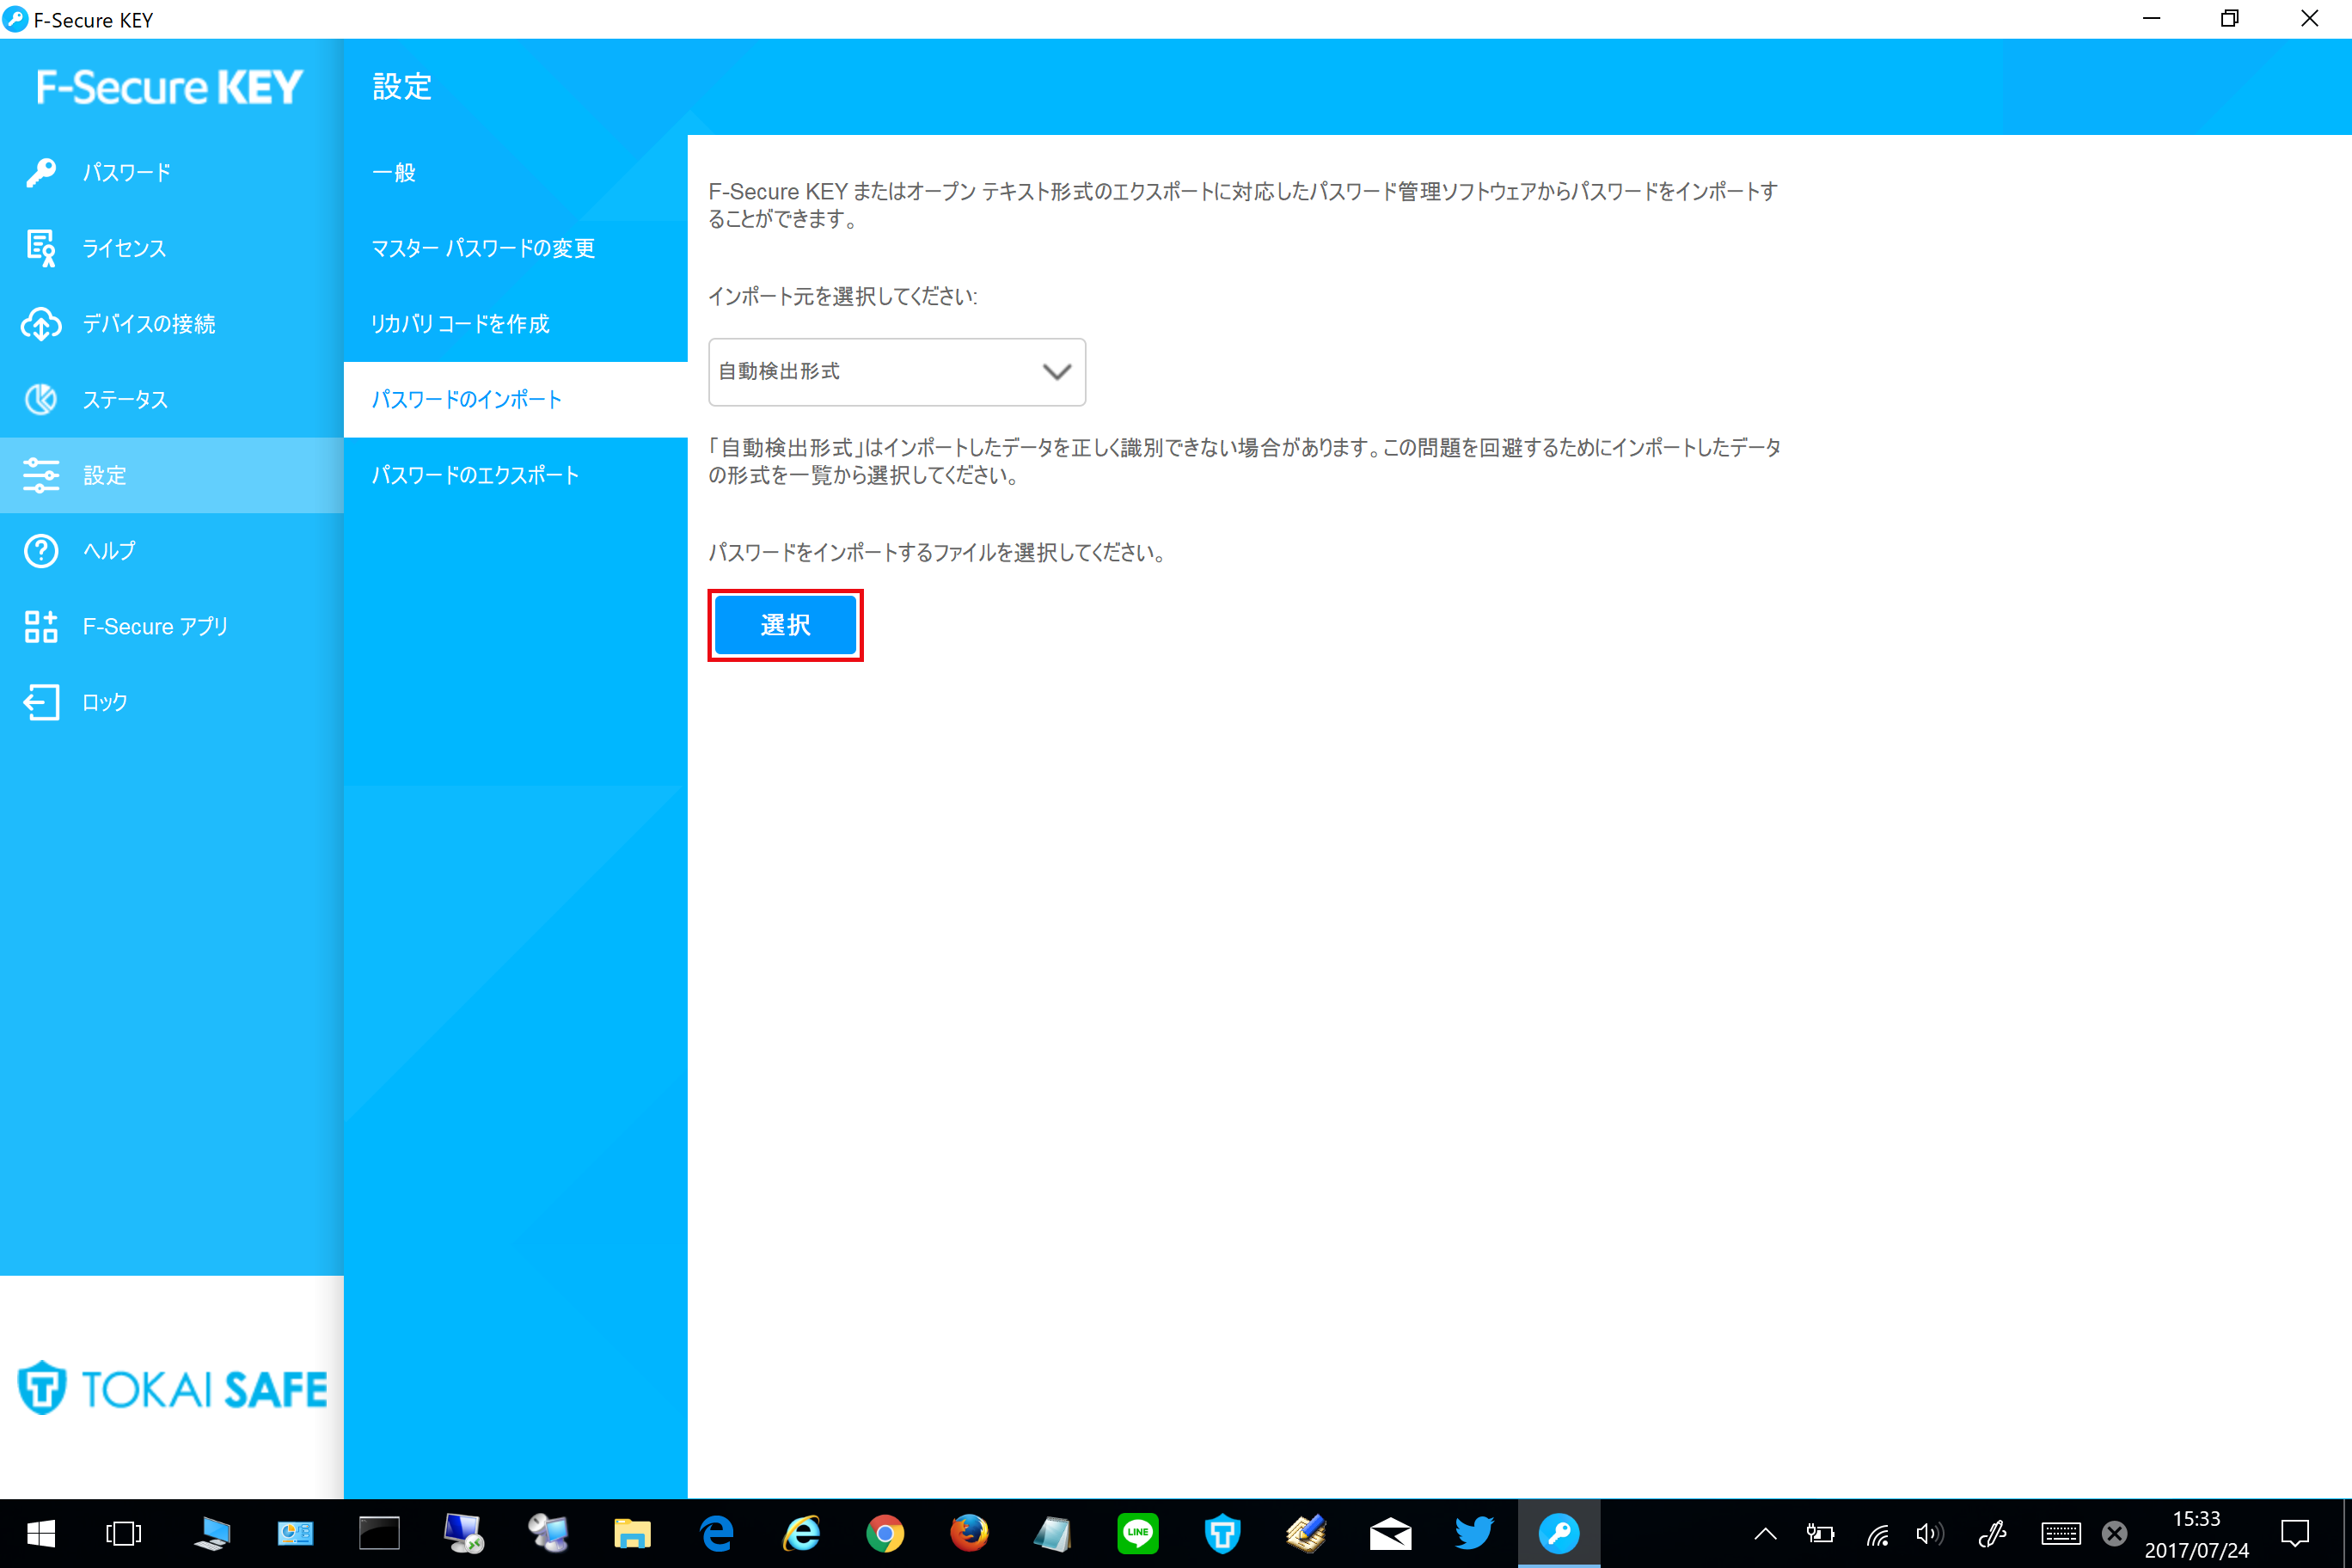Image resolution: width=2352 pixels, height=1568 pixels.
Task: Select the デバイスの接続 cloud icon
Action: (x=41, y=324)
